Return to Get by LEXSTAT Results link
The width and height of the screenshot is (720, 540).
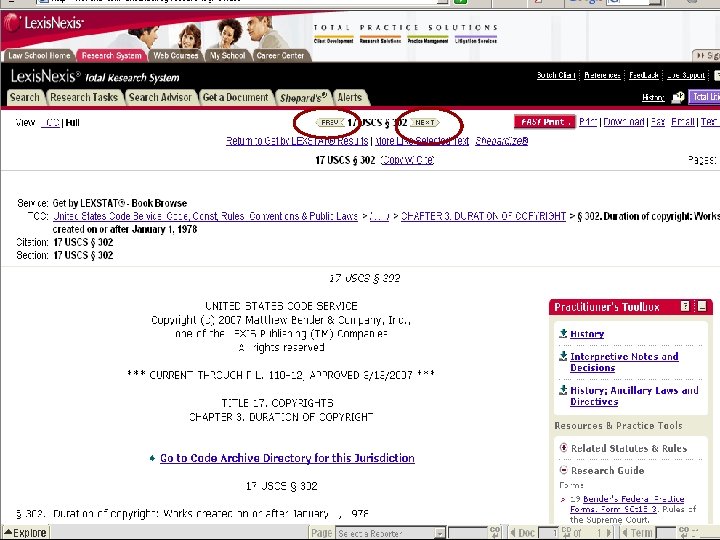pos(297,141)
